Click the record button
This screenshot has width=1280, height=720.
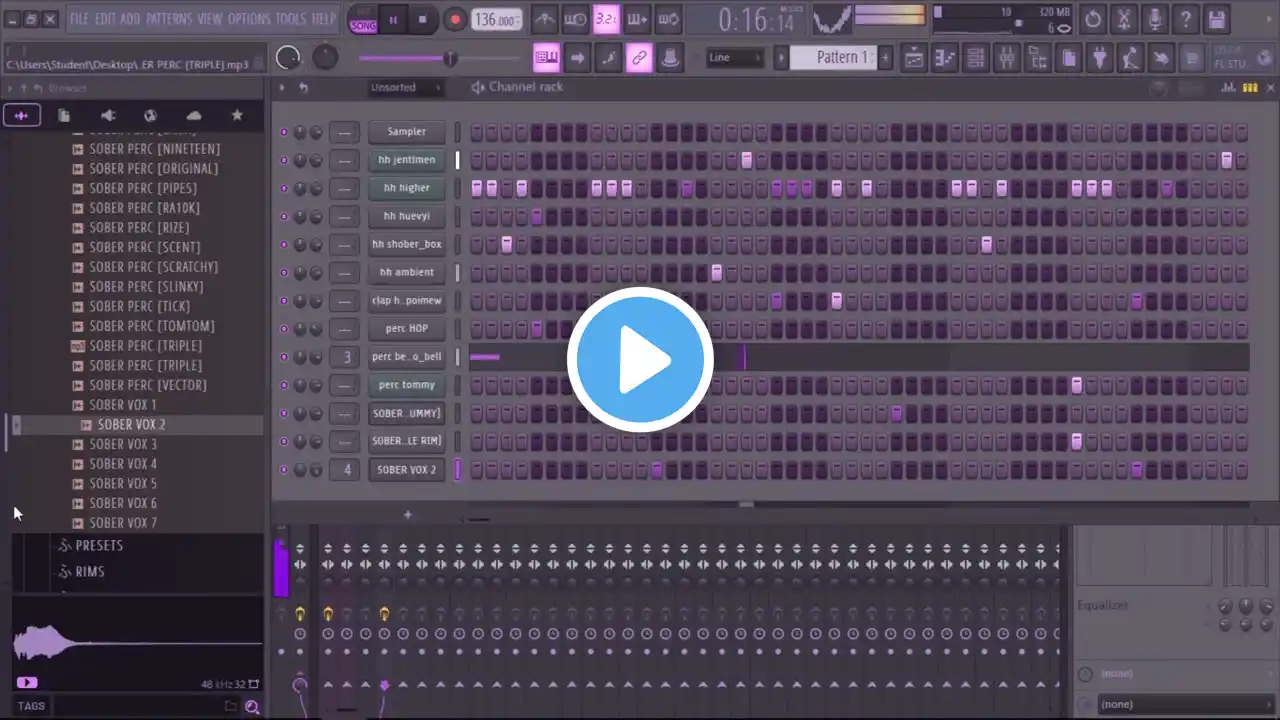point(455,19)
